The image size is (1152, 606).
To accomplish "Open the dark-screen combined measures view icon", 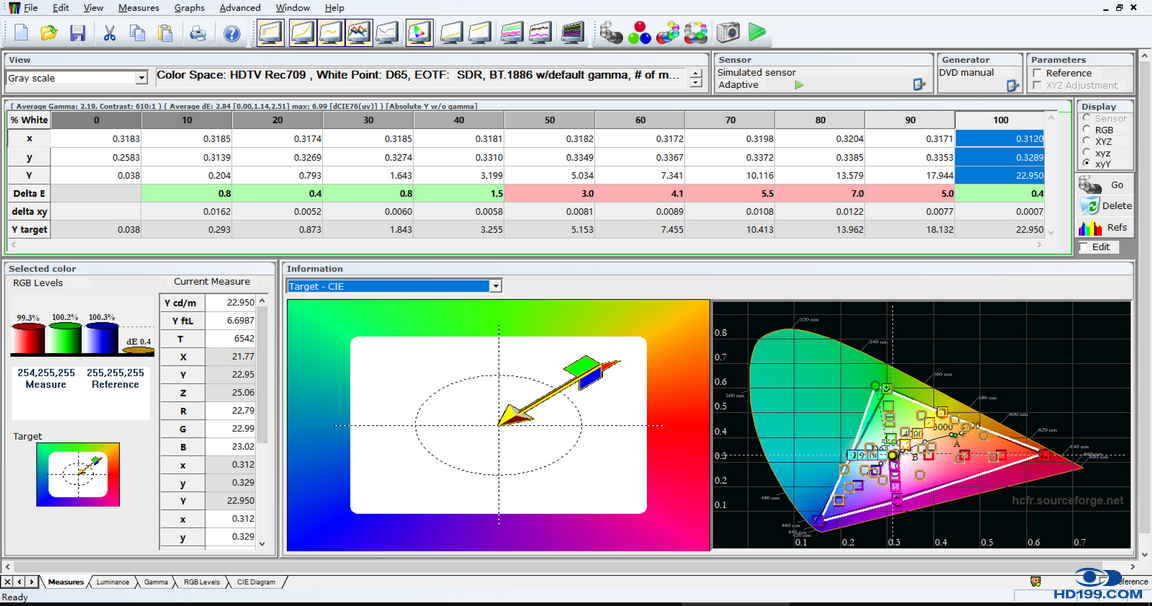I will tap(572, 32).
